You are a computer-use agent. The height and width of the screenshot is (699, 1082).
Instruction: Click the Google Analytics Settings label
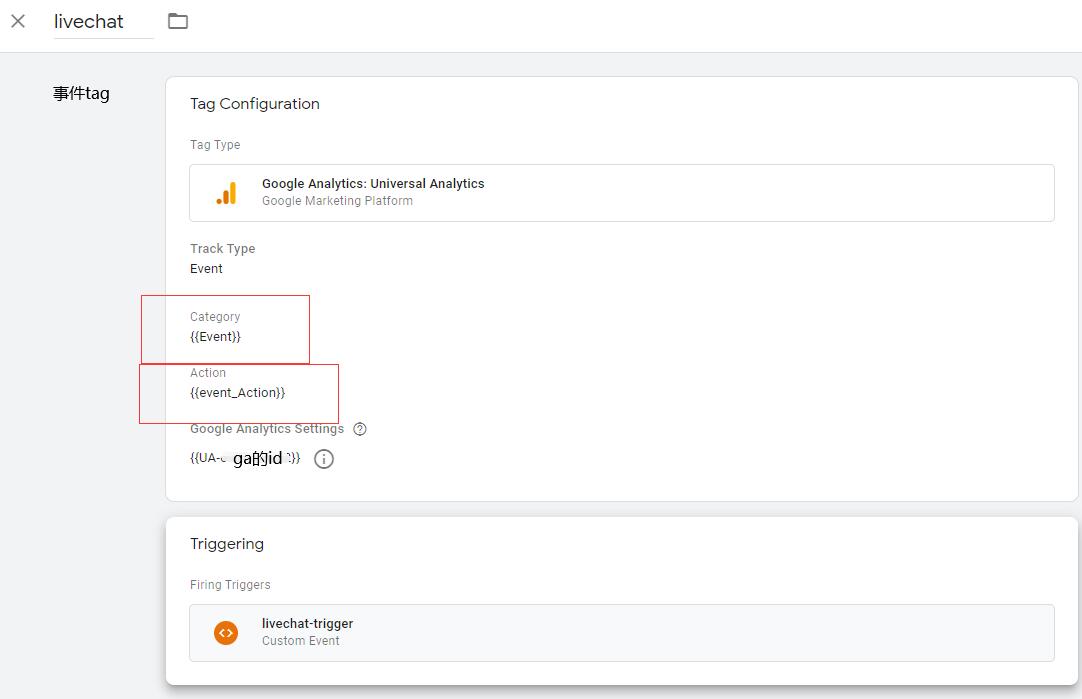(x=267, y=429)
